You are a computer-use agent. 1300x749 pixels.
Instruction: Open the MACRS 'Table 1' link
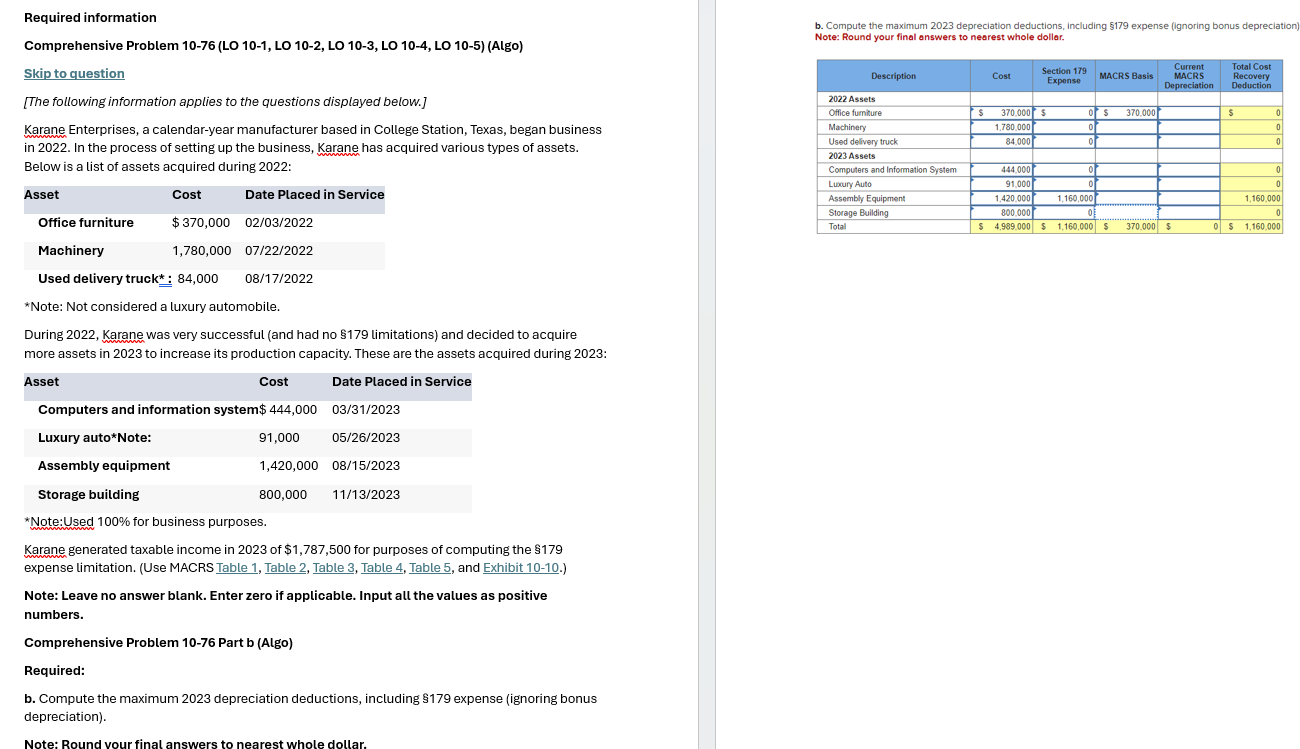238,568
